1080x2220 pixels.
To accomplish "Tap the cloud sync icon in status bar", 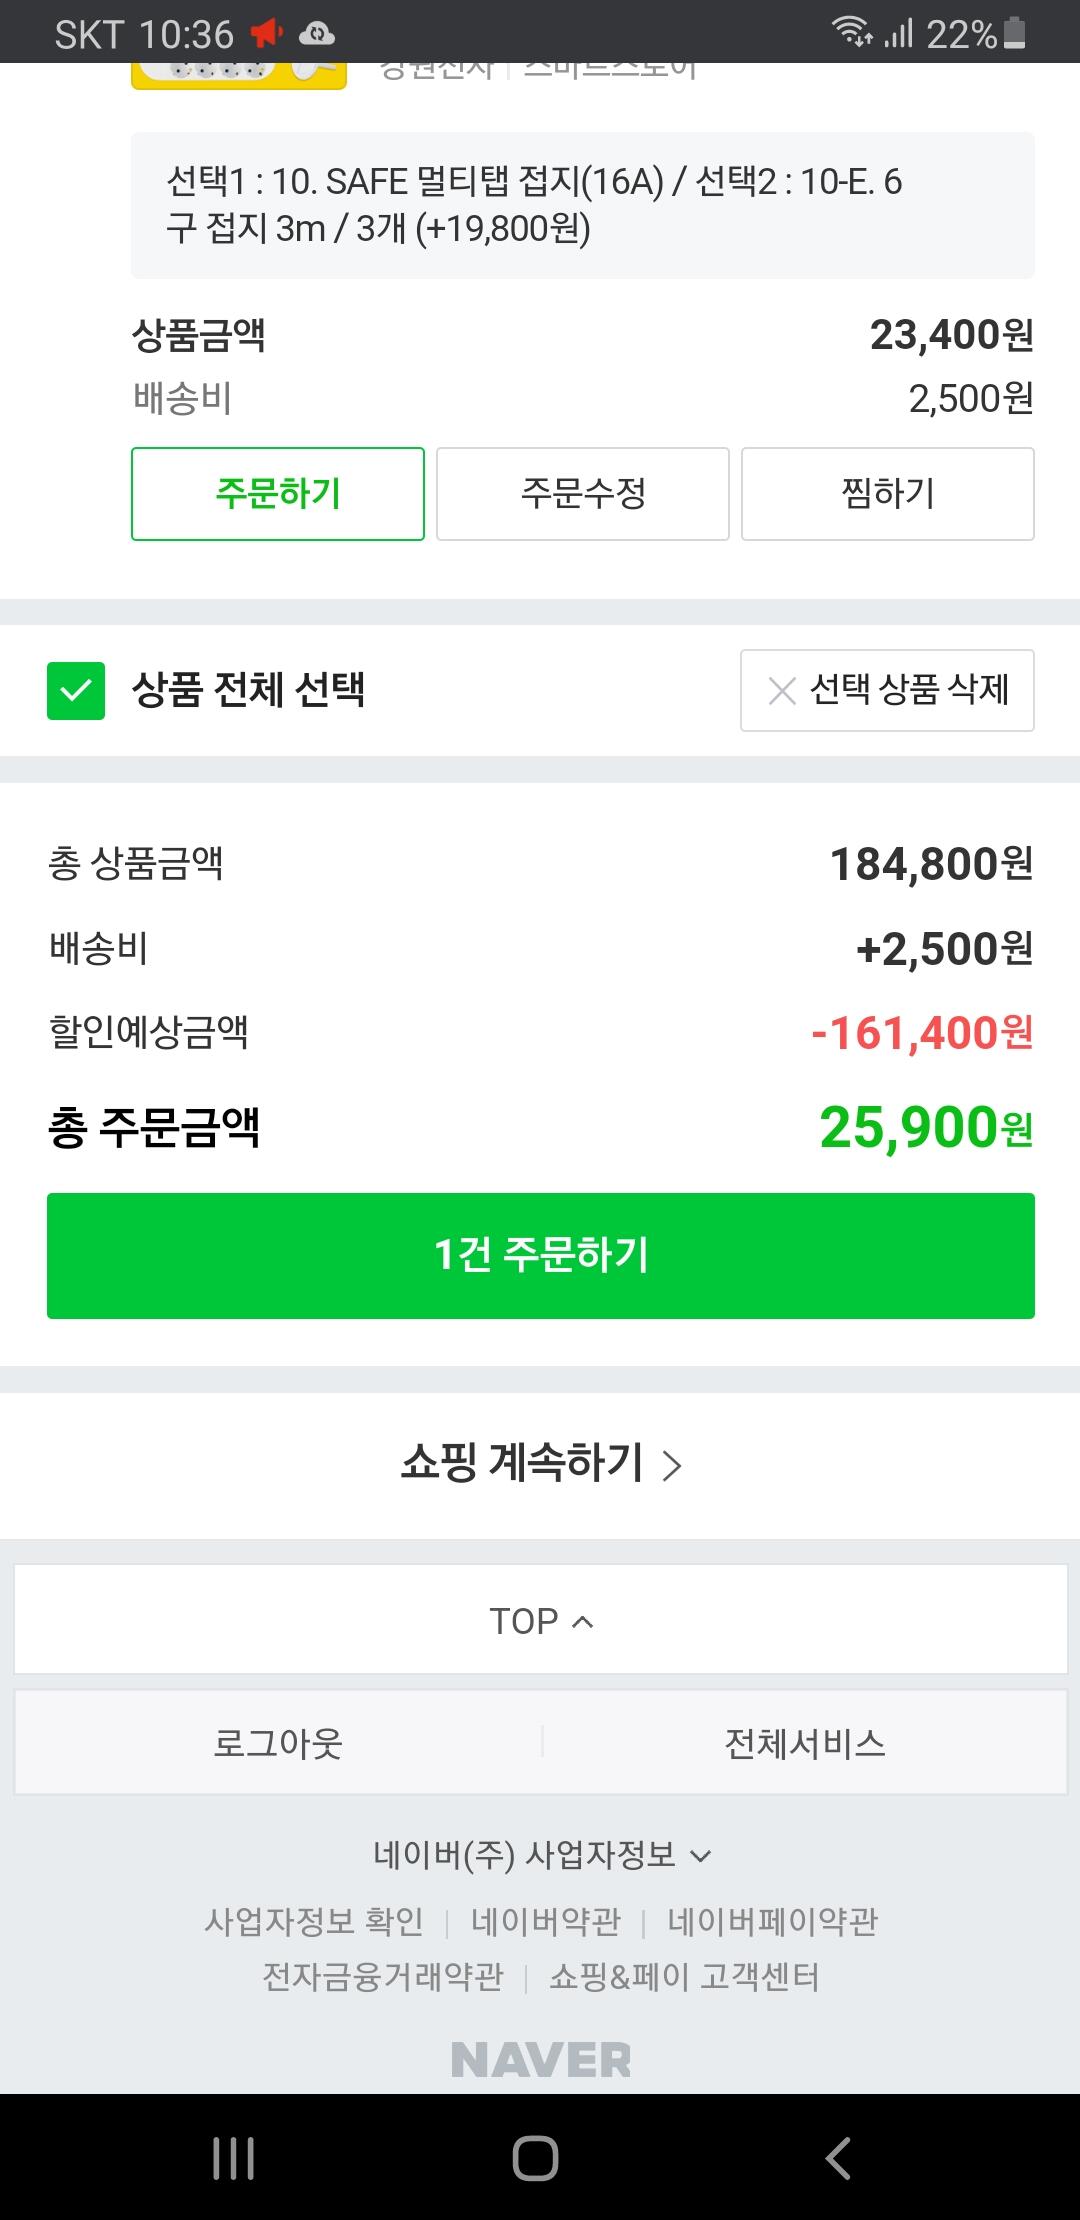I will (x=317, y=34).
